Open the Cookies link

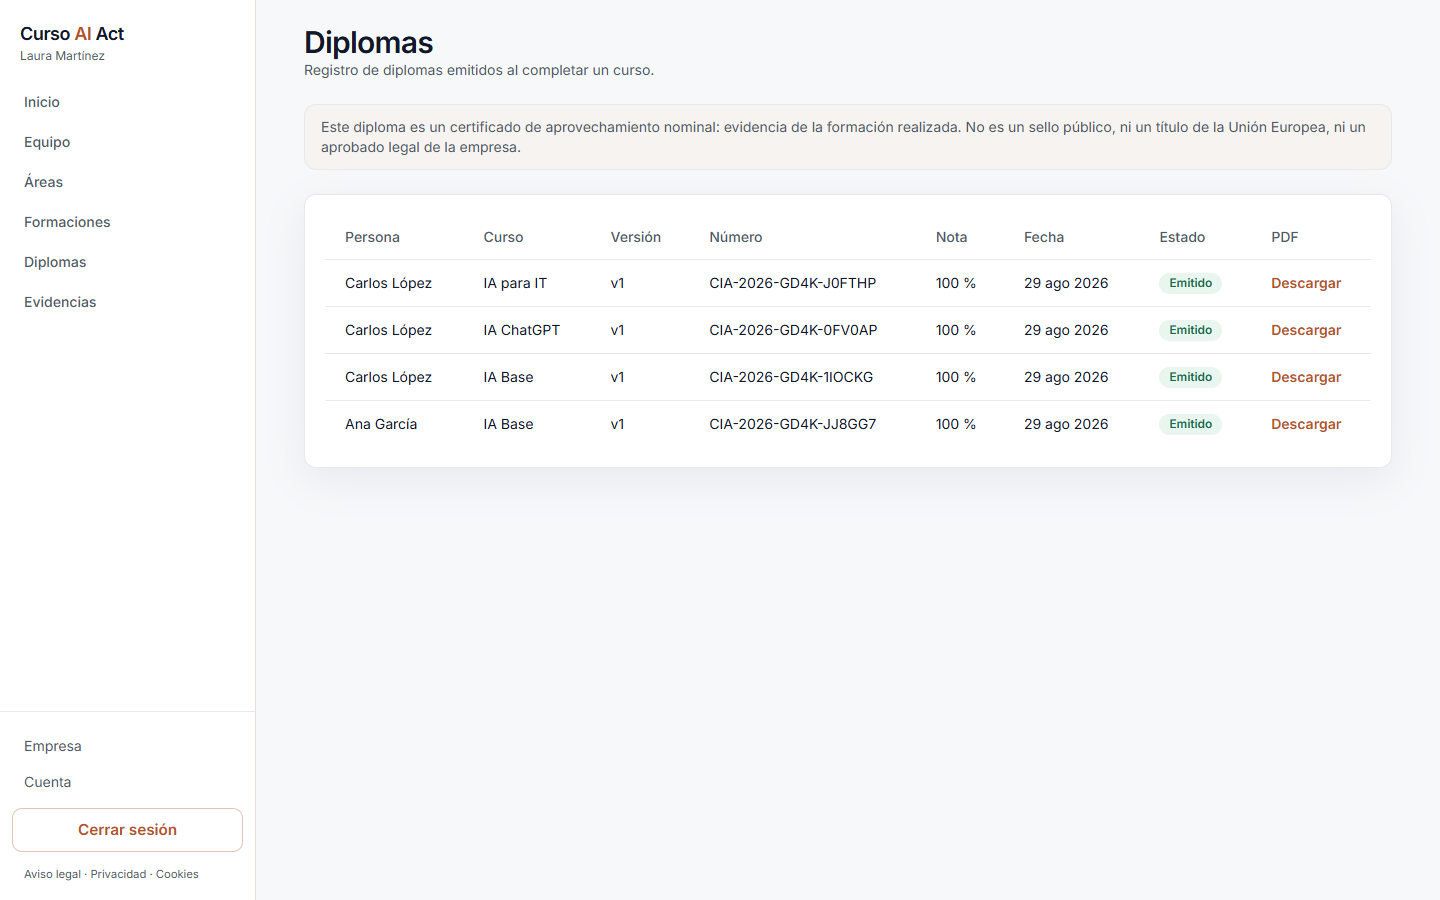click(177, 874)
